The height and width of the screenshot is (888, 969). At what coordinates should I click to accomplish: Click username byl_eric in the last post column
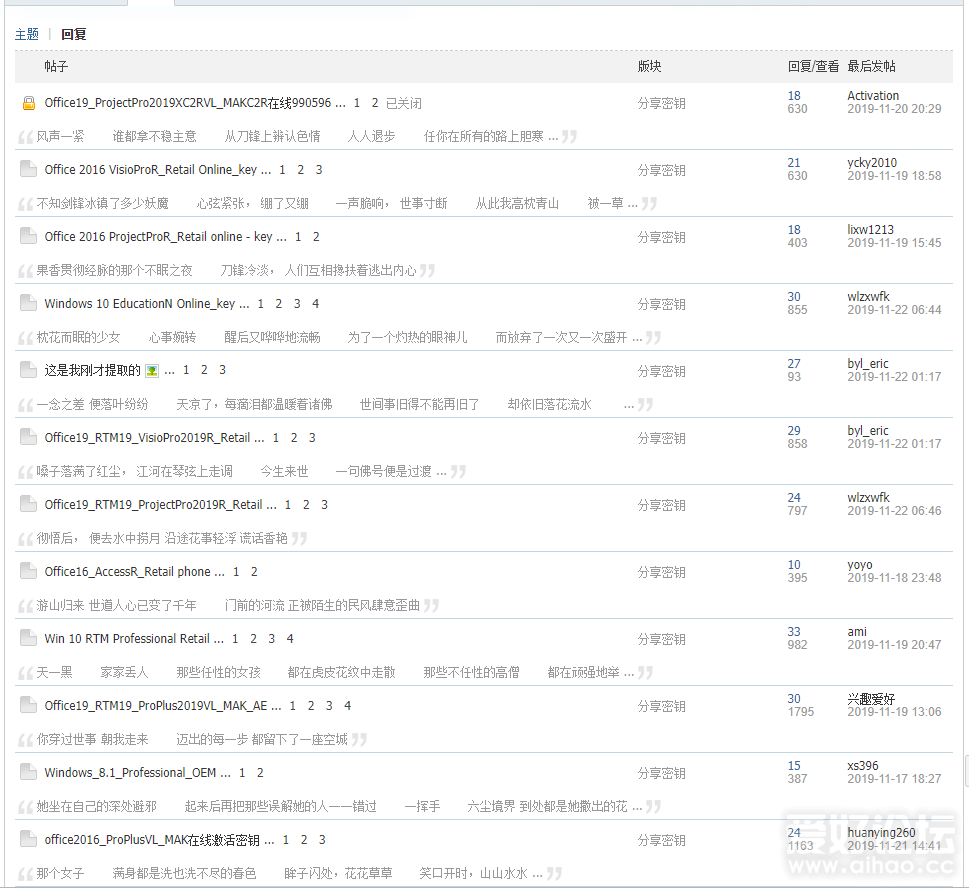click(x=866, y=363)
